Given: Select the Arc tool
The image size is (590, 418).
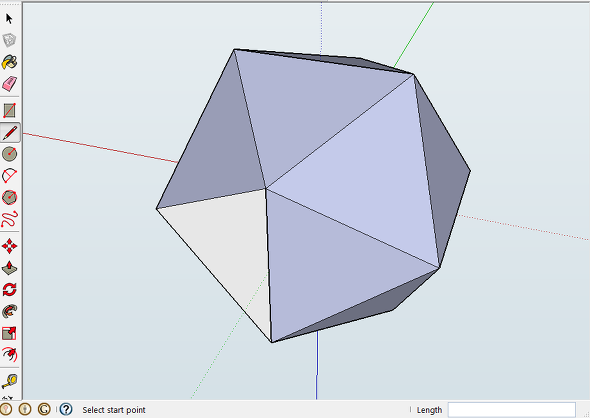Looking at the screenshot, I should 9,176.
